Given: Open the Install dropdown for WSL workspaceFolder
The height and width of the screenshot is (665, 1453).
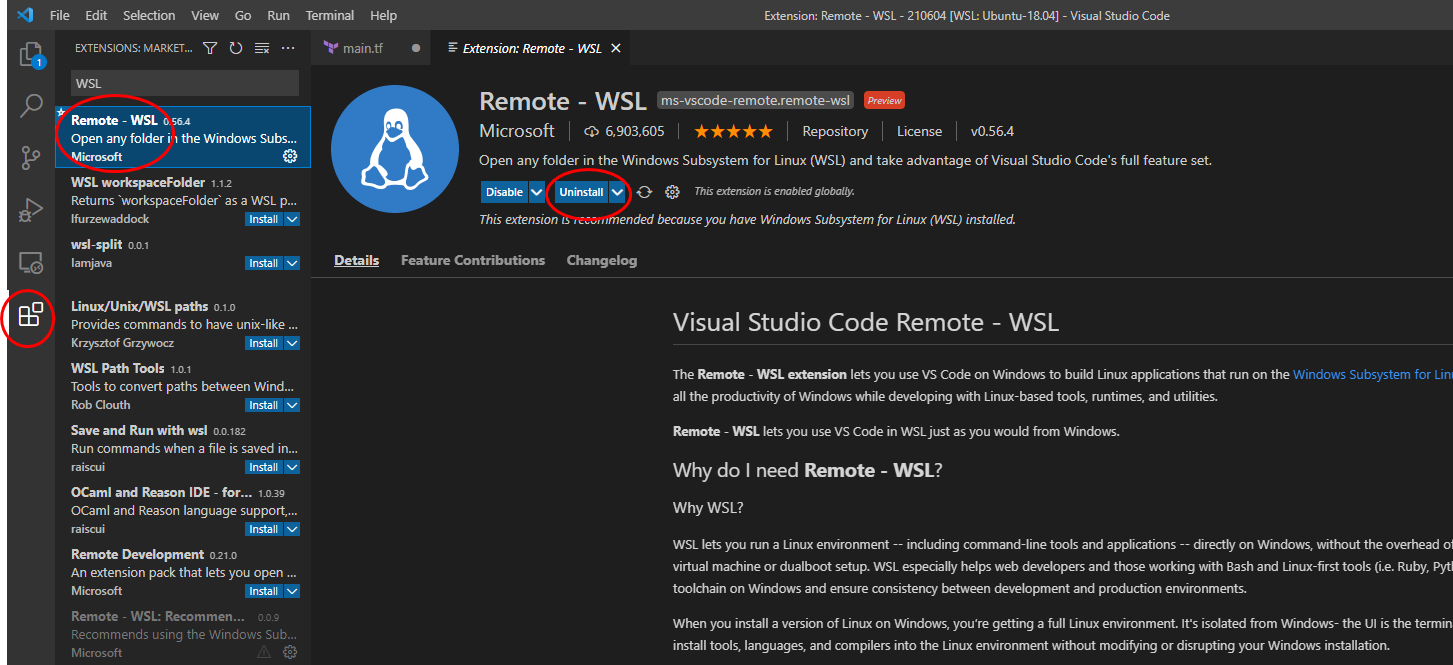Looking at the screenshot, I should [292, 219].
